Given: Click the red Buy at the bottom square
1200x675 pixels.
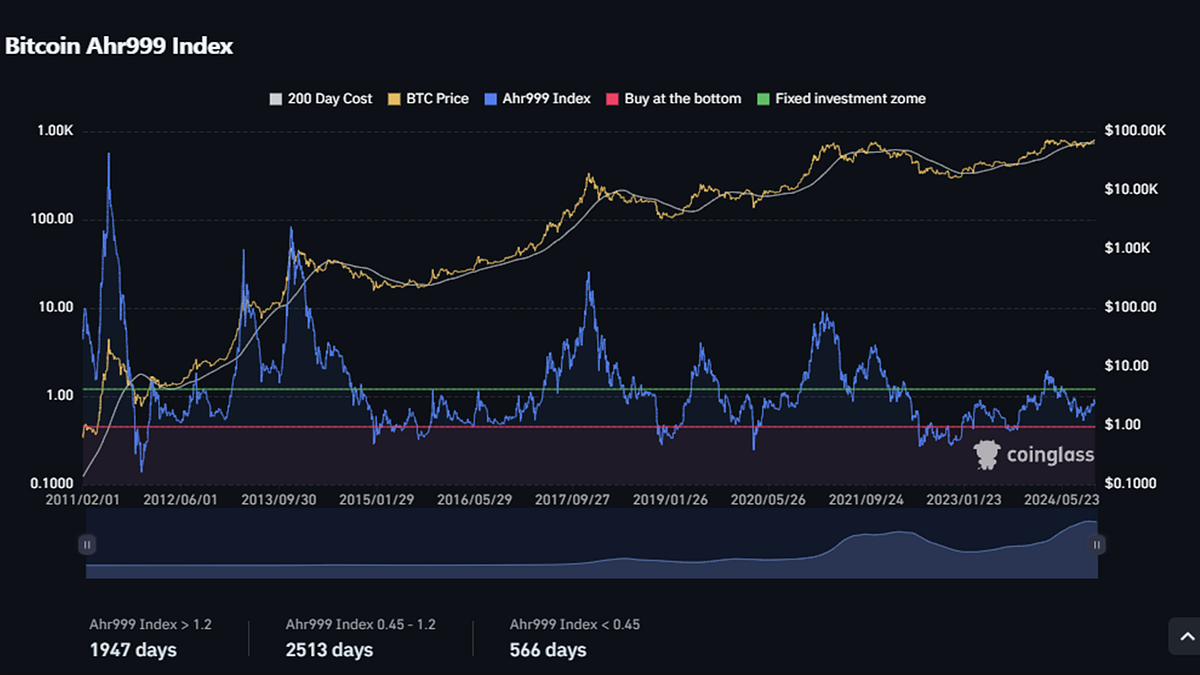Looking at the screenshot, I should (610, 98).
